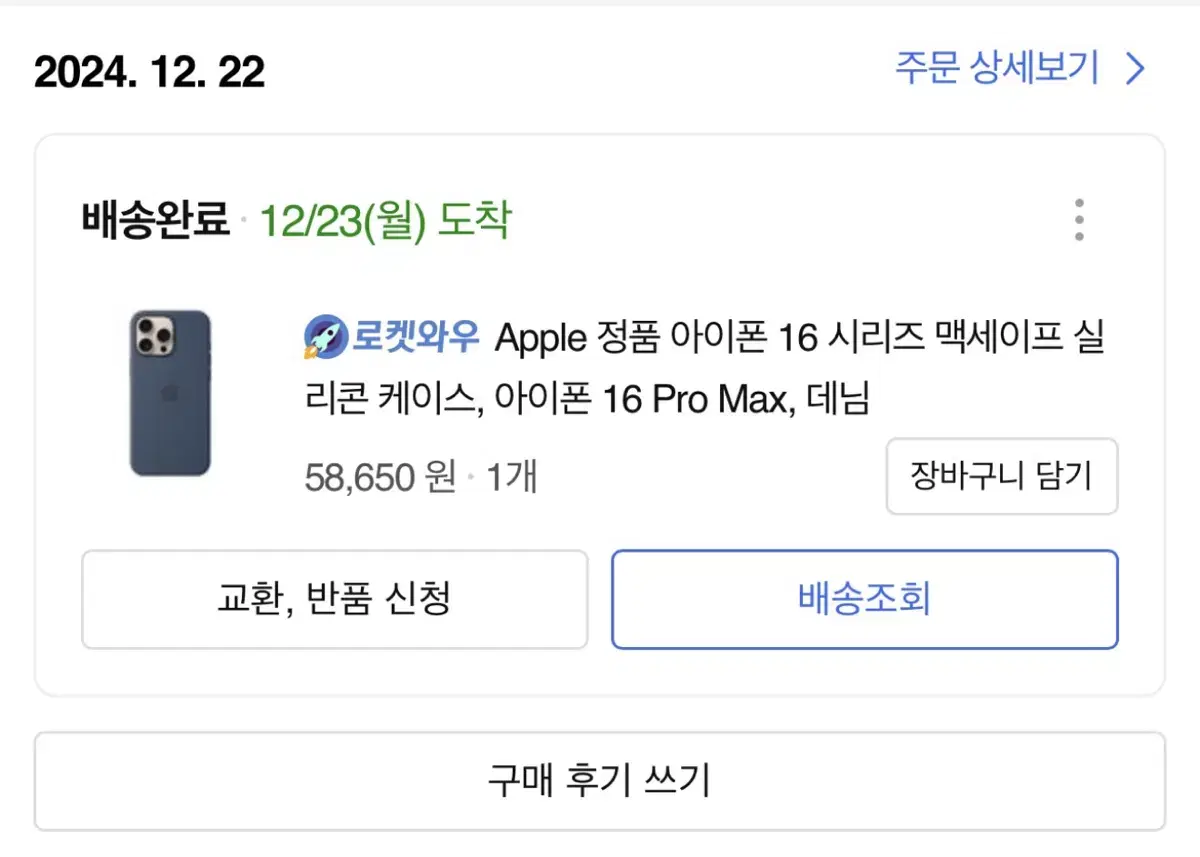View the denim iPhone case thumbnail
Screen dimensions: 1200x857
coord(170,392)
